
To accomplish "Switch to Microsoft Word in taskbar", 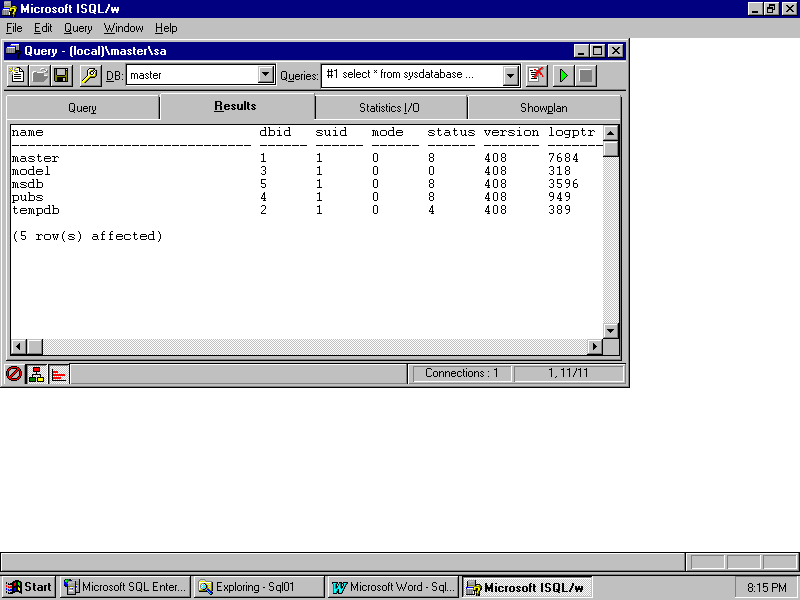I will coord(394,587).
